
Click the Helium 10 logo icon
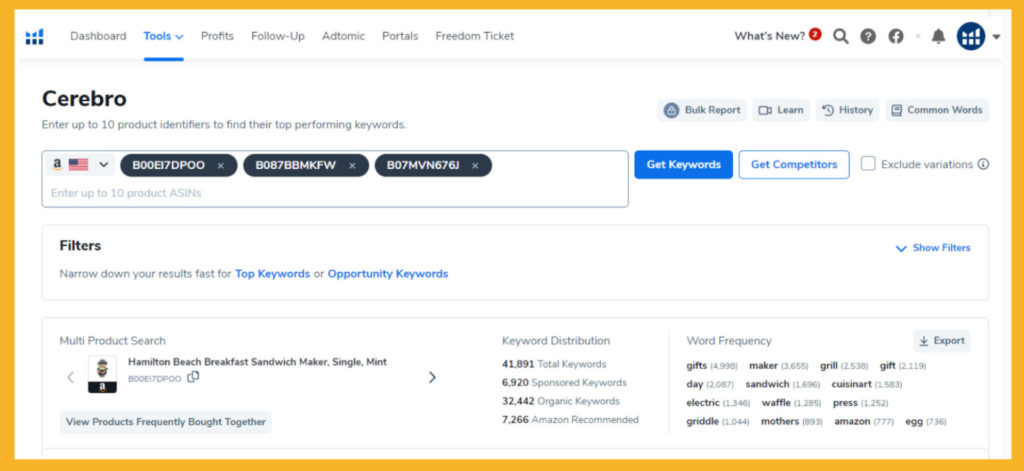coord(35,37)
